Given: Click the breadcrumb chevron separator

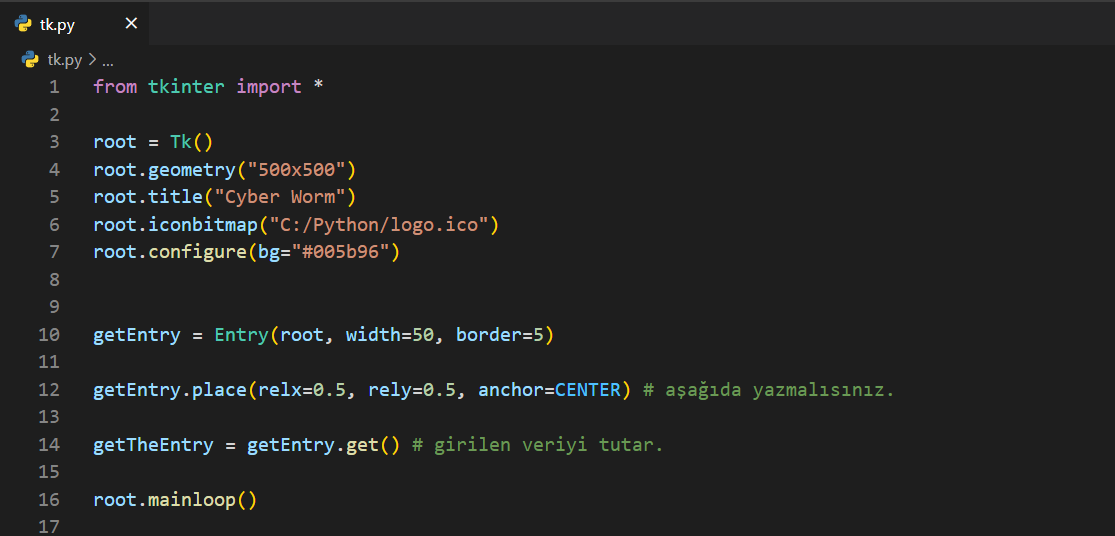Looking at the screenshot, I should pyautogui.click(x=92, y=60).
